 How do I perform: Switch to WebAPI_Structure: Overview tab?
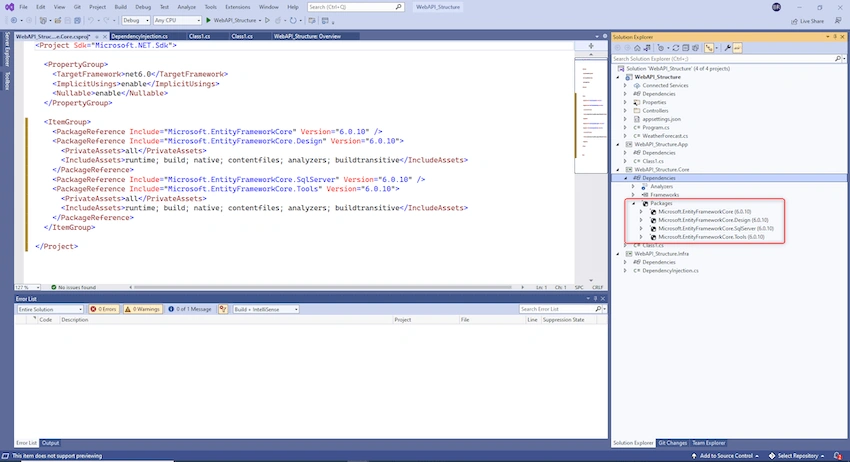click(307, 36)
